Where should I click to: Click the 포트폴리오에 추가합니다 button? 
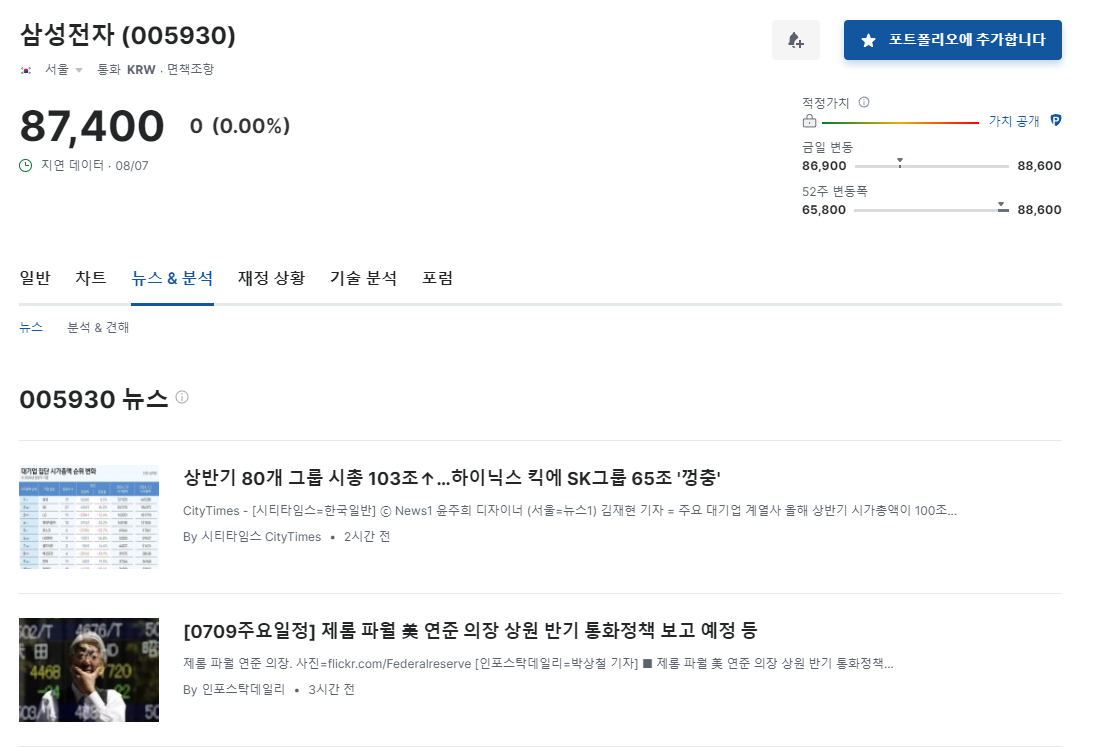pos(952,40)
